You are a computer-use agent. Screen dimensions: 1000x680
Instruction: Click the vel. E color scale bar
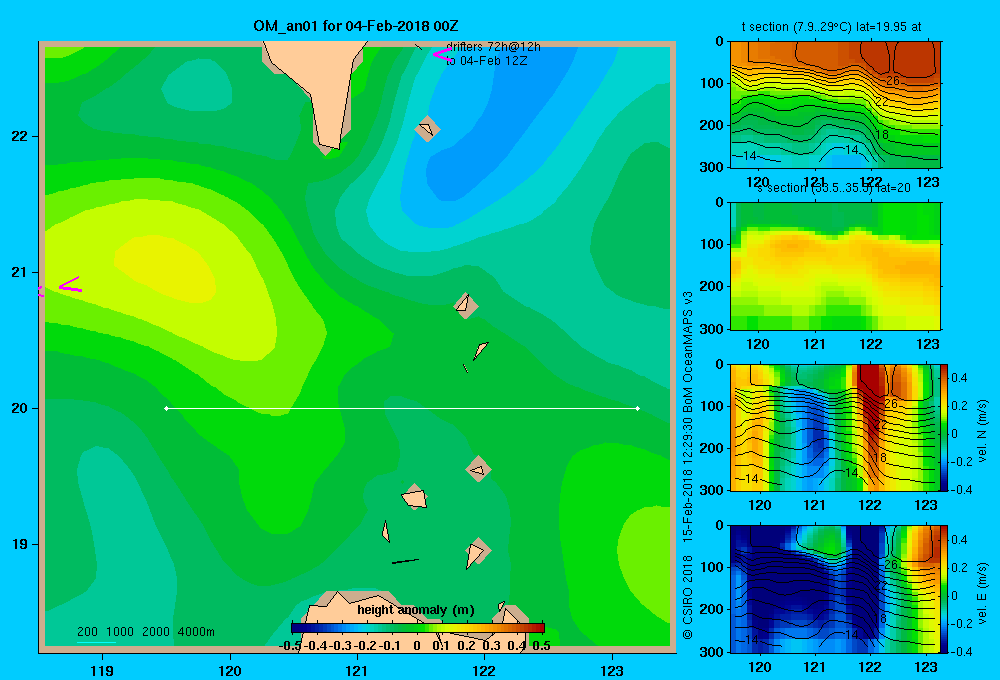945,589
